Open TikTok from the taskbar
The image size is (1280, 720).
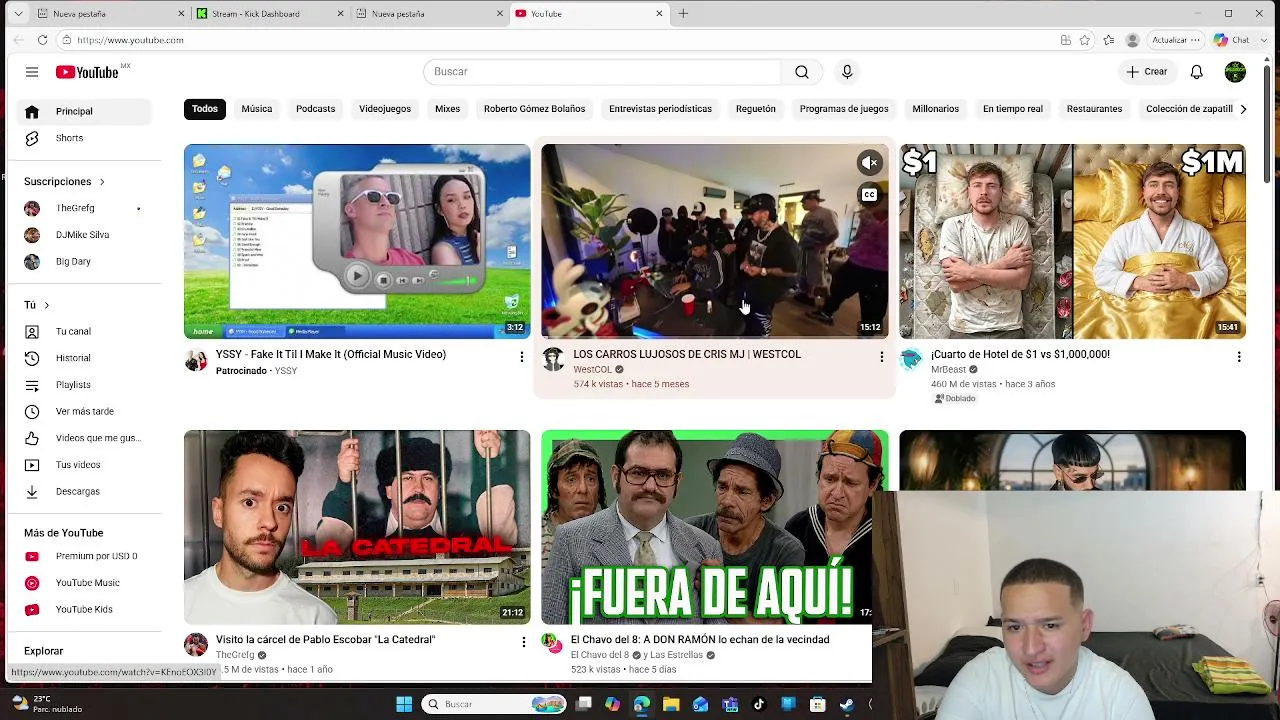click(759, 704)
